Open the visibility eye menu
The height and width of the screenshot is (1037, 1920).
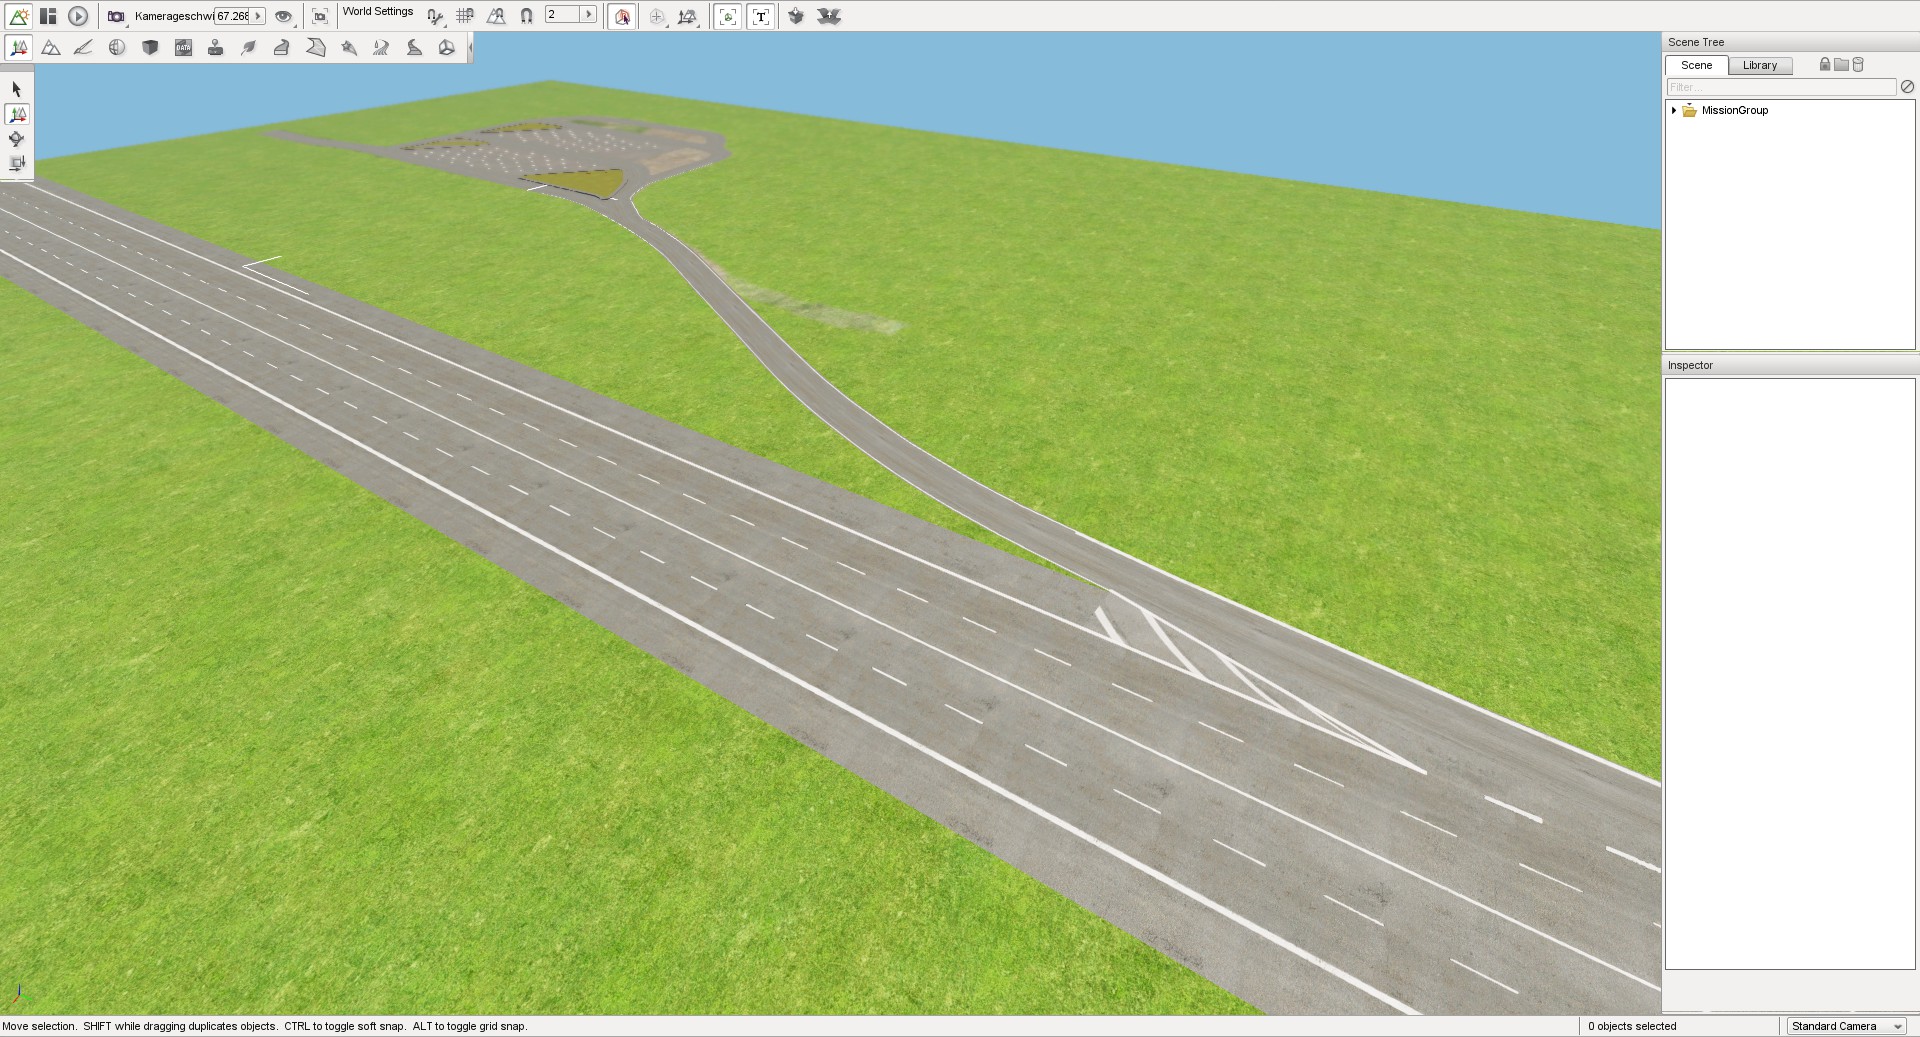(284, 16)
